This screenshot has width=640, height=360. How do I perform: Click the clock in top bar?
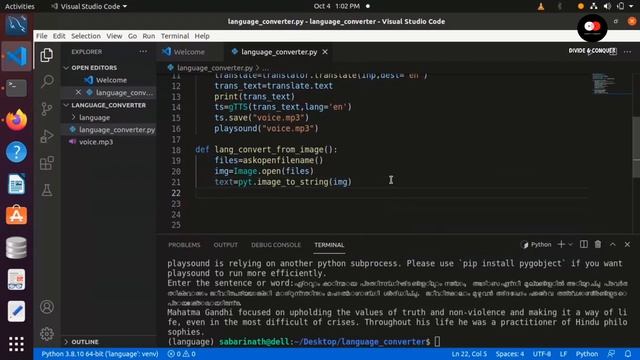coord(337,6)
